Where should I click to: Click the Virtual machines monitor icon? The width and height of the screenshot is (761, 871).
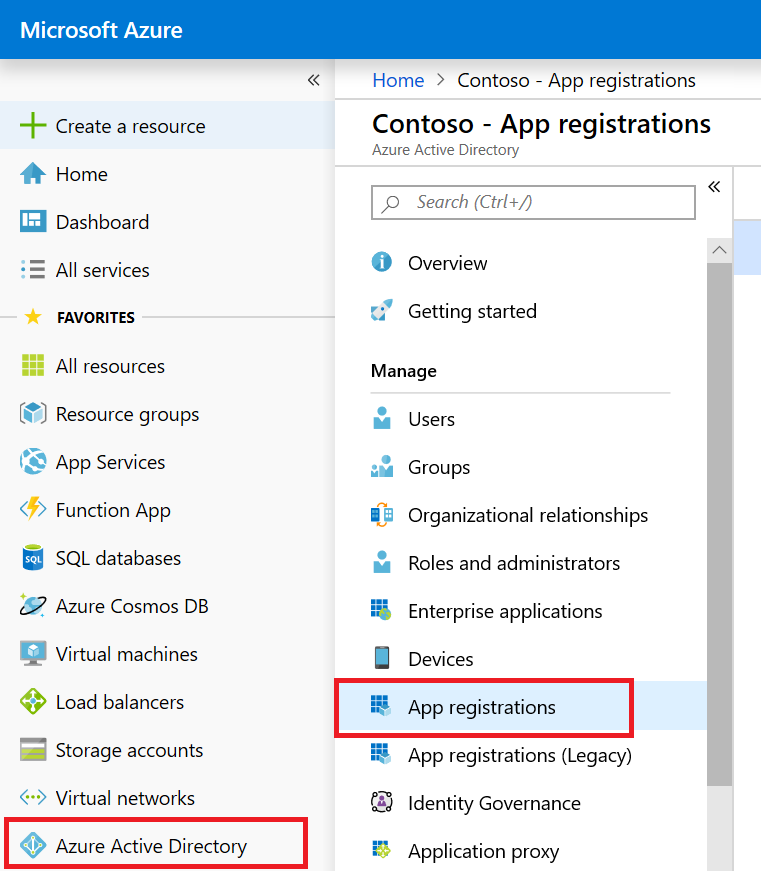point(33,653)
